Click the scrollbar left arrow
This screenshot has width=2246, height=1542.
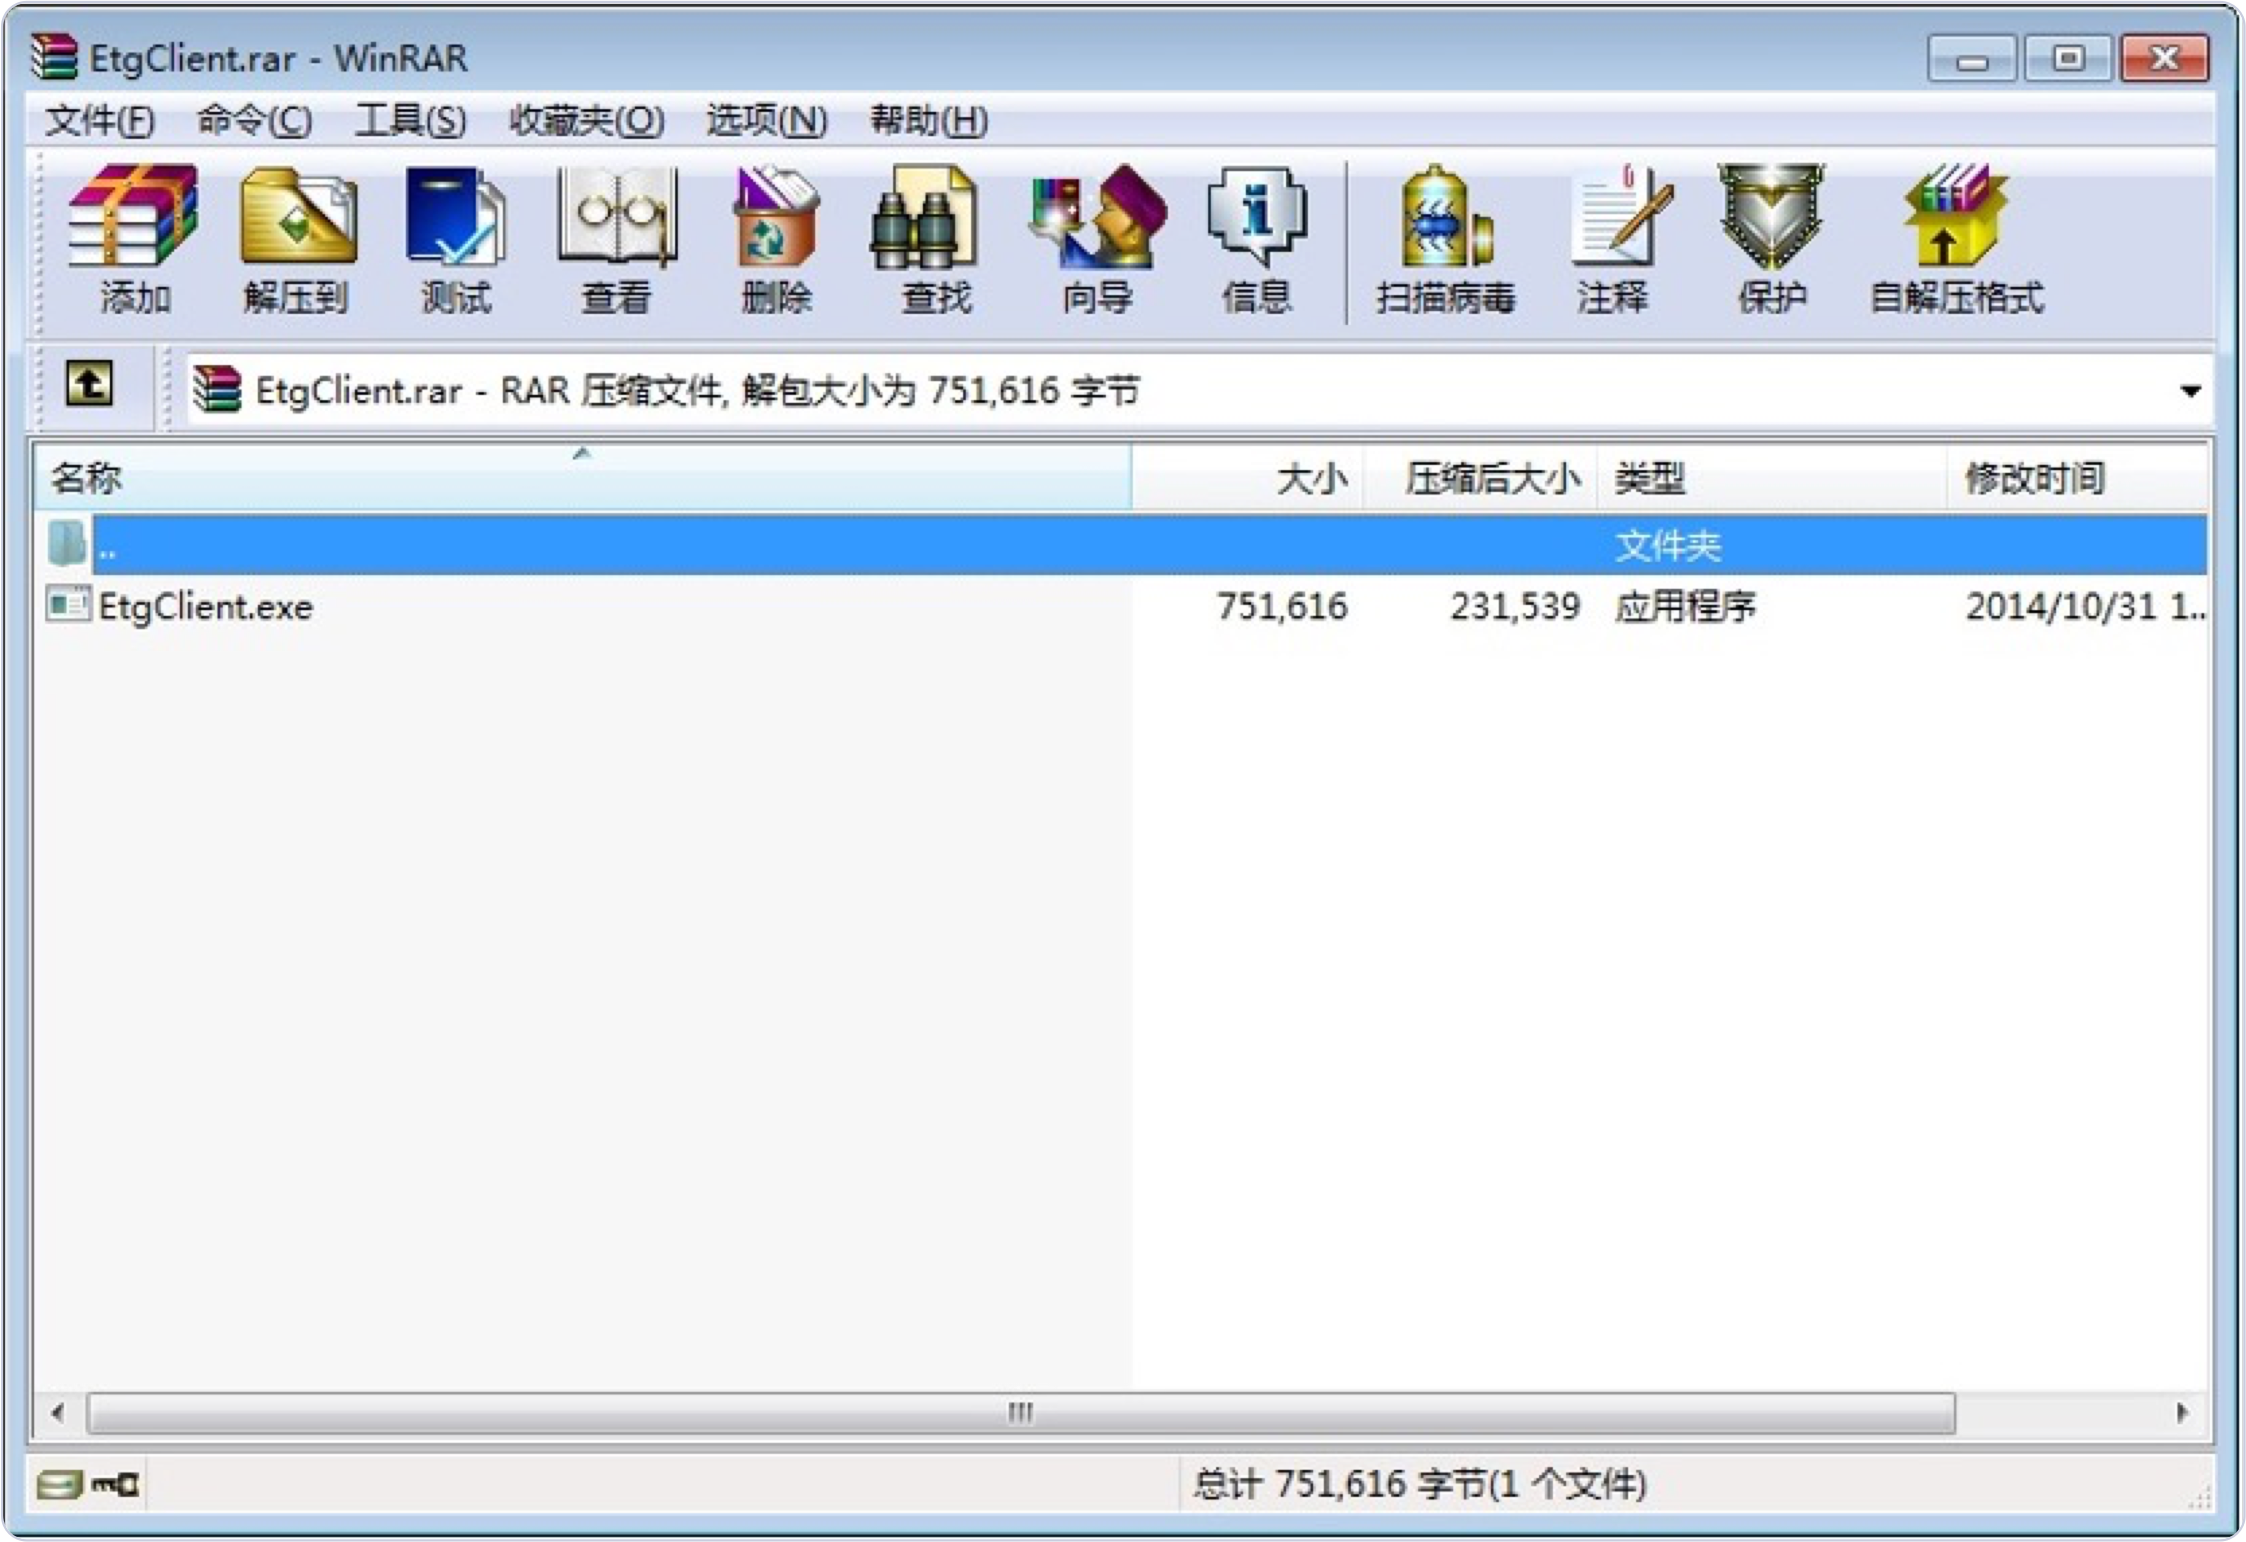58,1413
